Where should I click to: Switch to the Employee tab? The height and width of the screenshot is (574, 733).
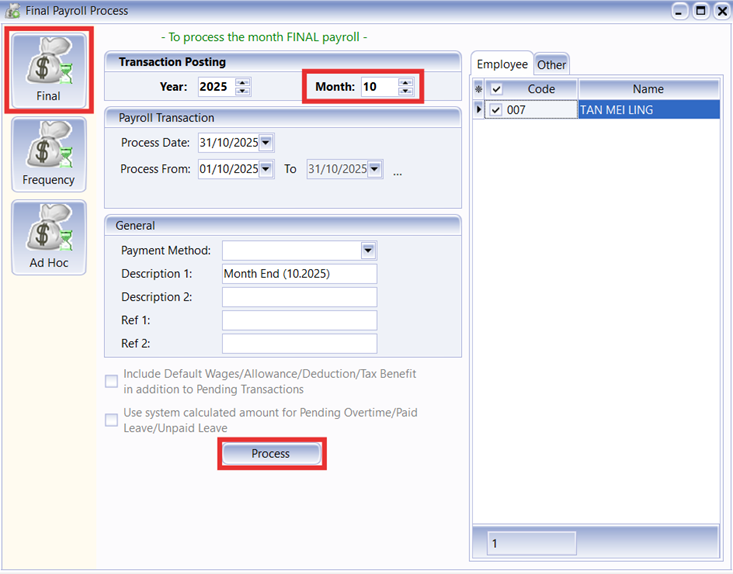point(502,64)
